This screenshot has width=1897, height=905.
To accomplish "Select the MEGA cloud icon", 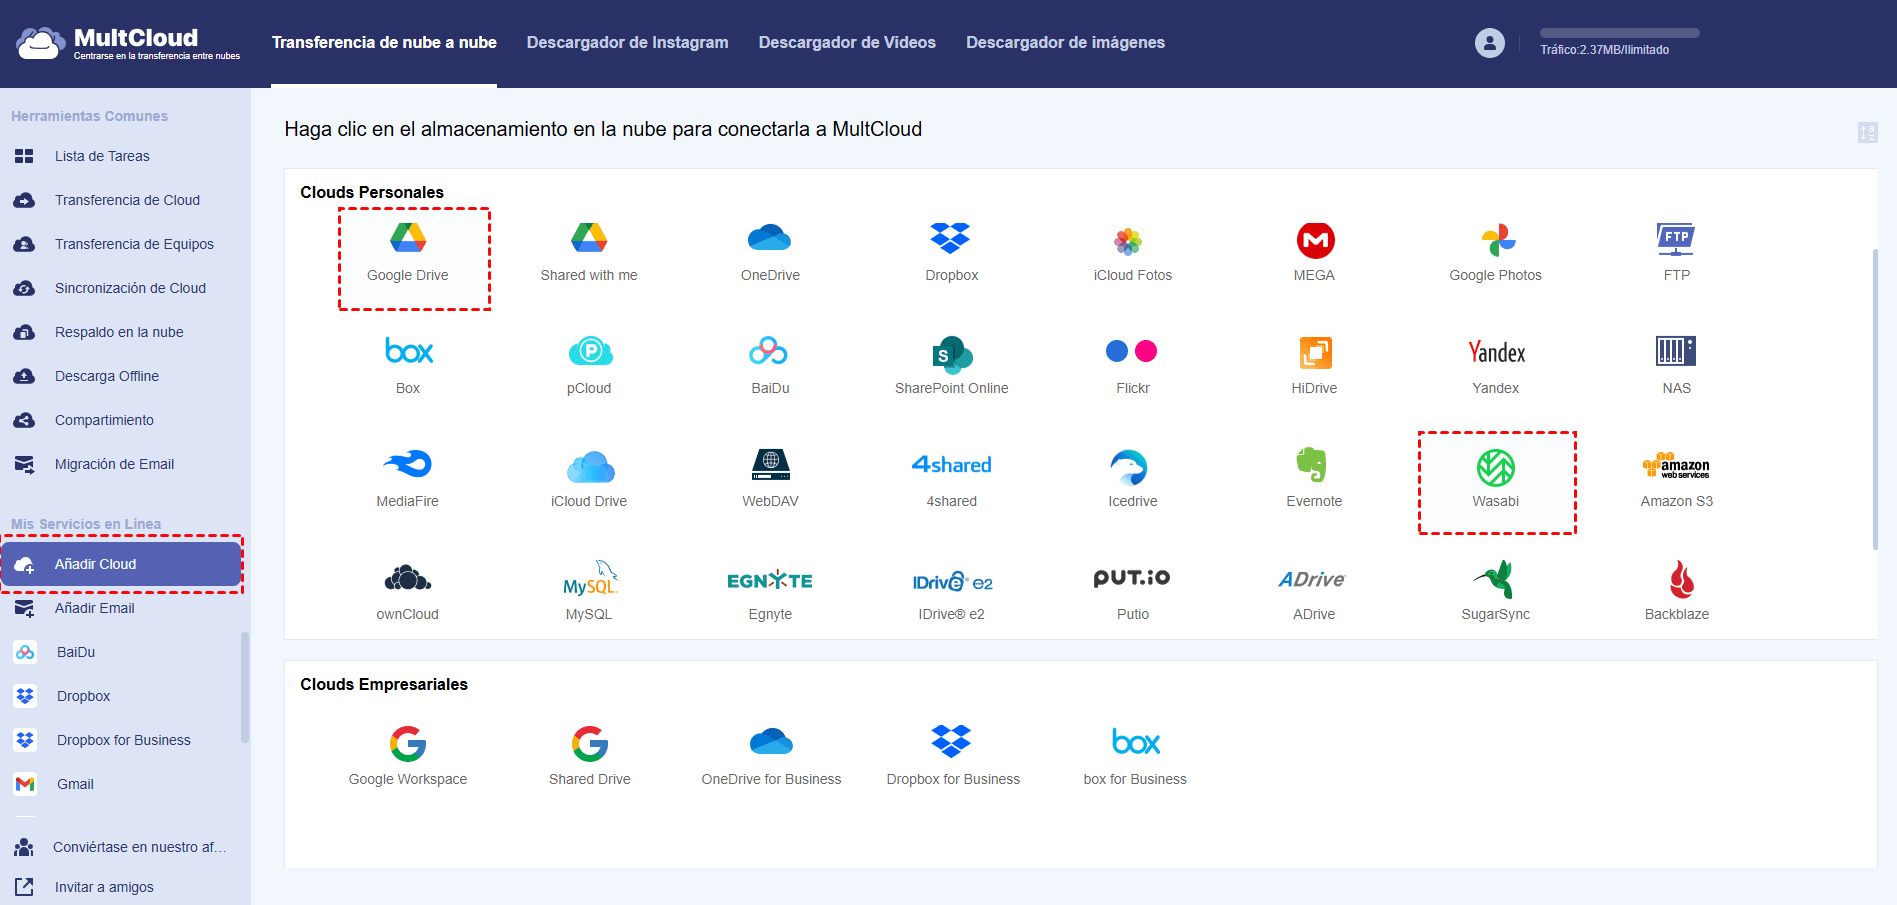I will pos(1315,240).
